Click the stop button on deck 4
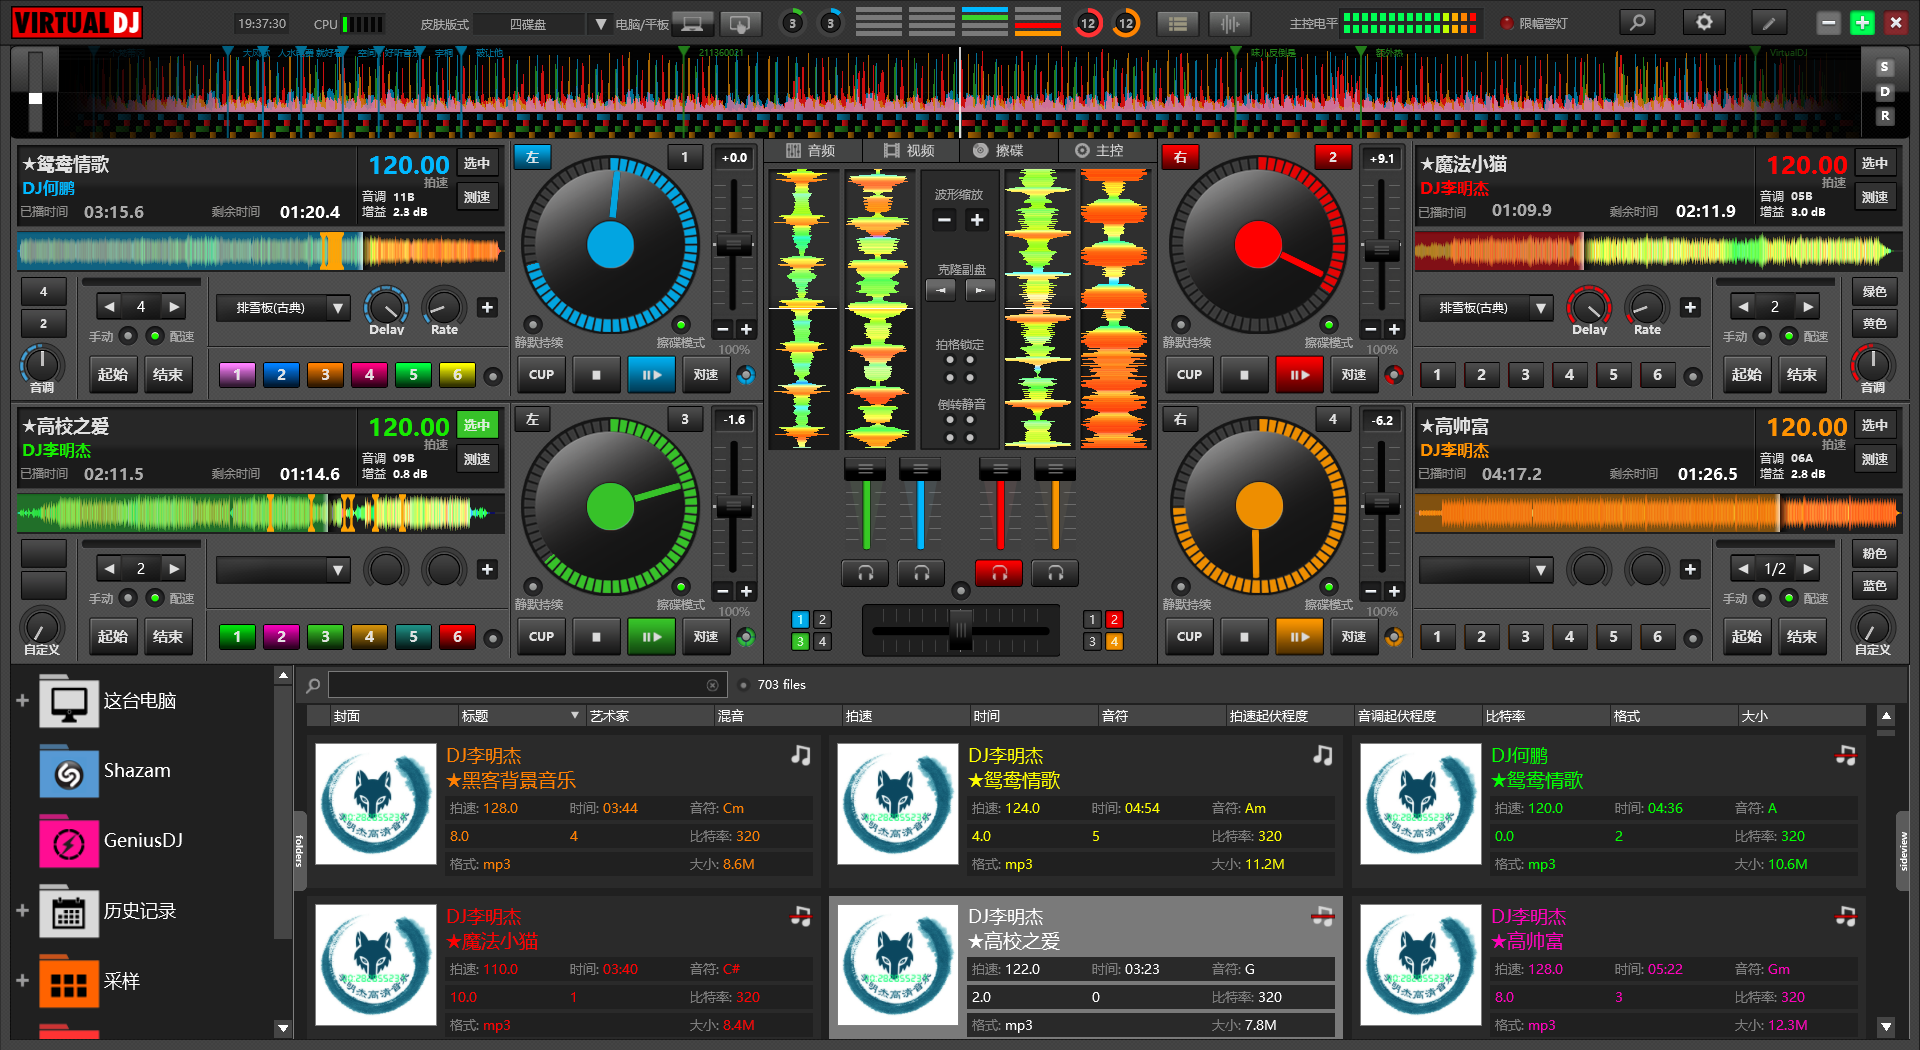Viewport: 1920px width, 1050px height. coord(1244,637)
